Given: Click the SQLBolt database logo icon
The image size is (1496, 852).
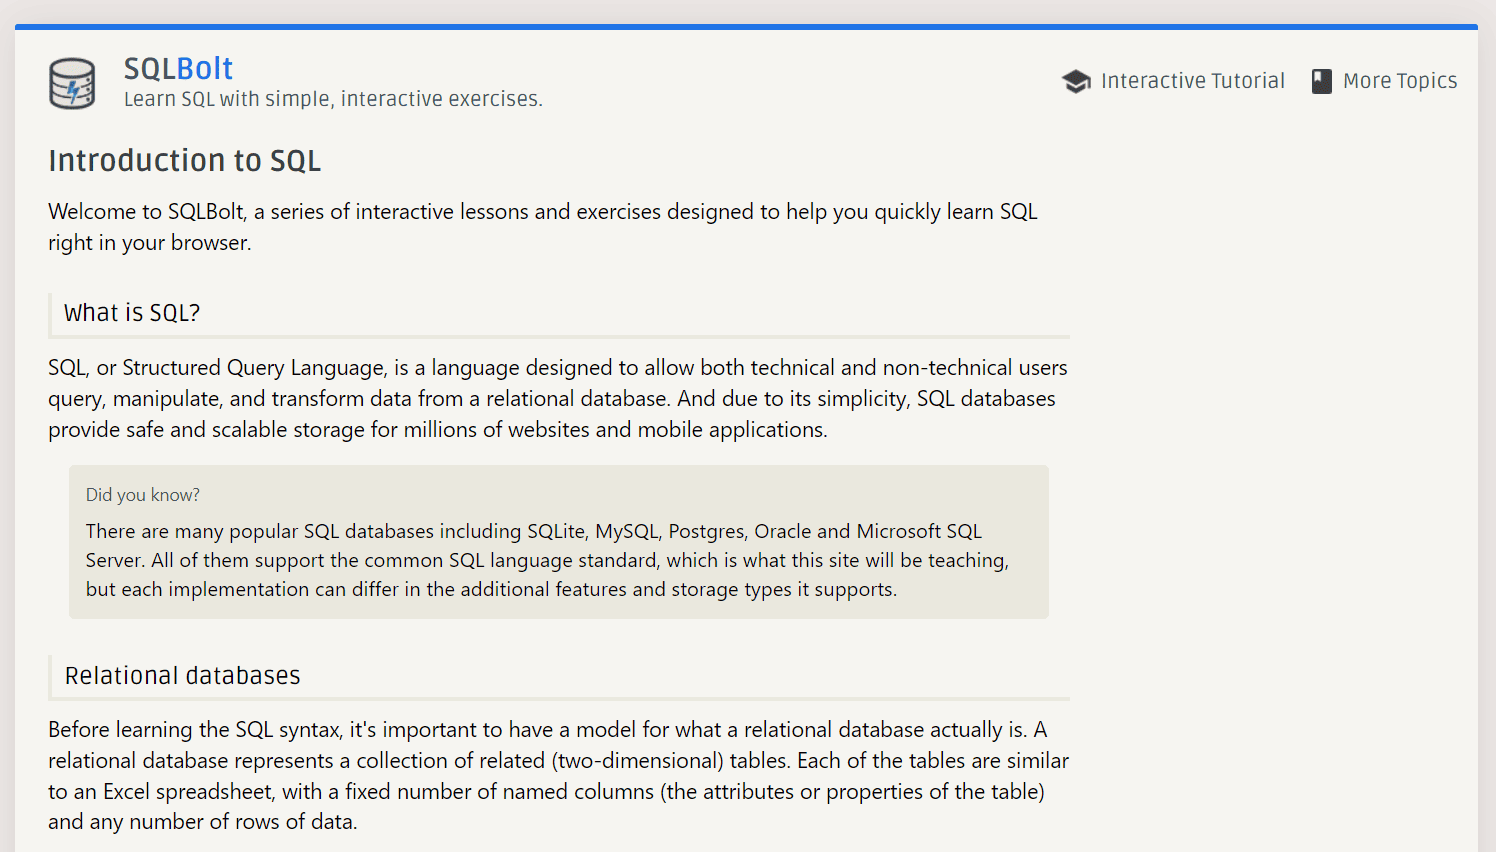Looking at the screenshot, I should 72,83.
